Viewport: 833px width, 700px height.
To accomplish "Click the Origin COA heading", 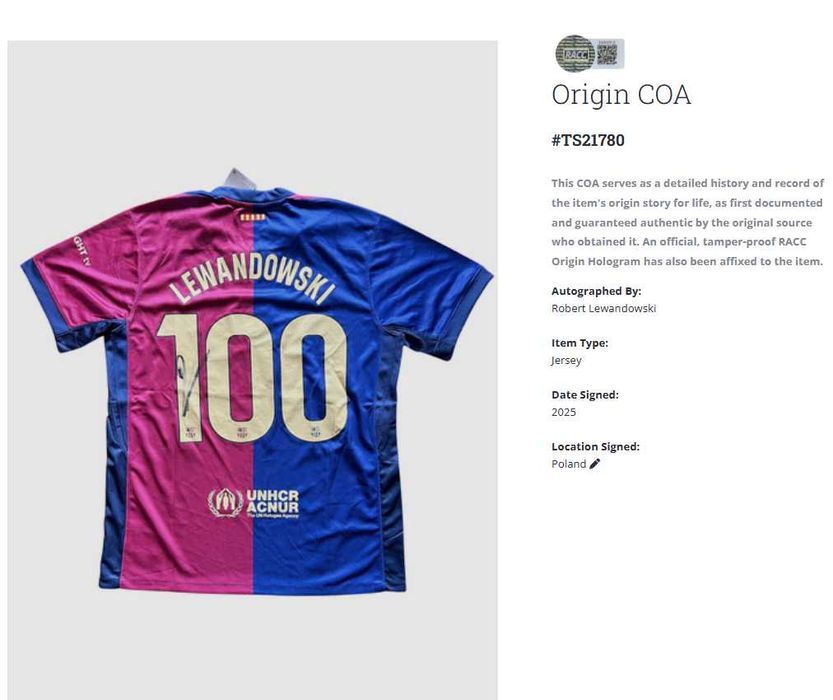I will pyautogui.click(x=621, y=95).
